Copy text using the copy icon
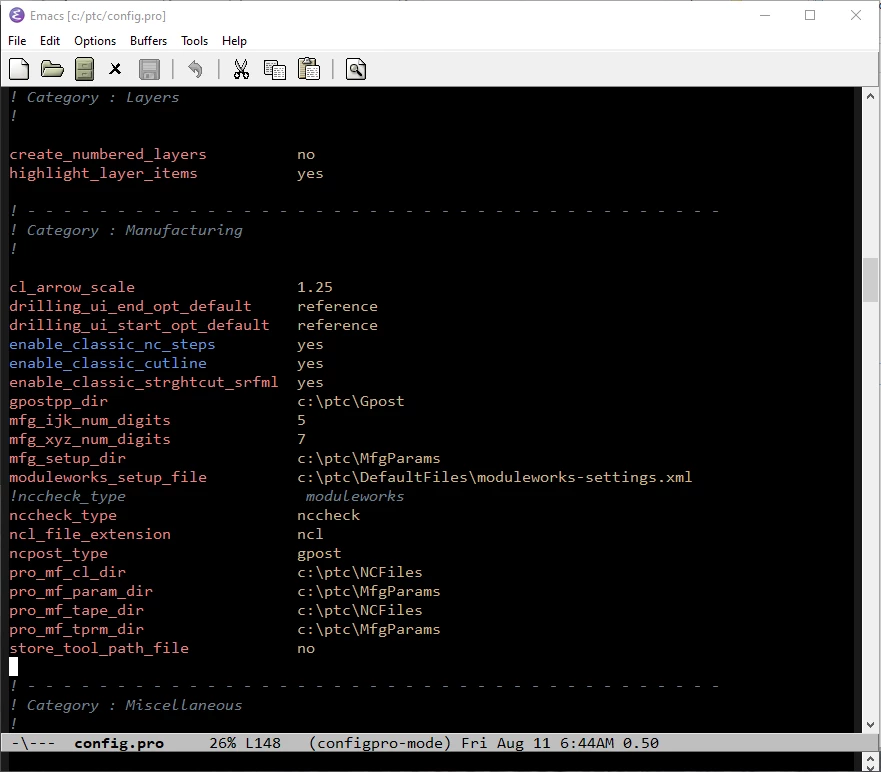The image size is (881, 772). (x=274, y=68)
